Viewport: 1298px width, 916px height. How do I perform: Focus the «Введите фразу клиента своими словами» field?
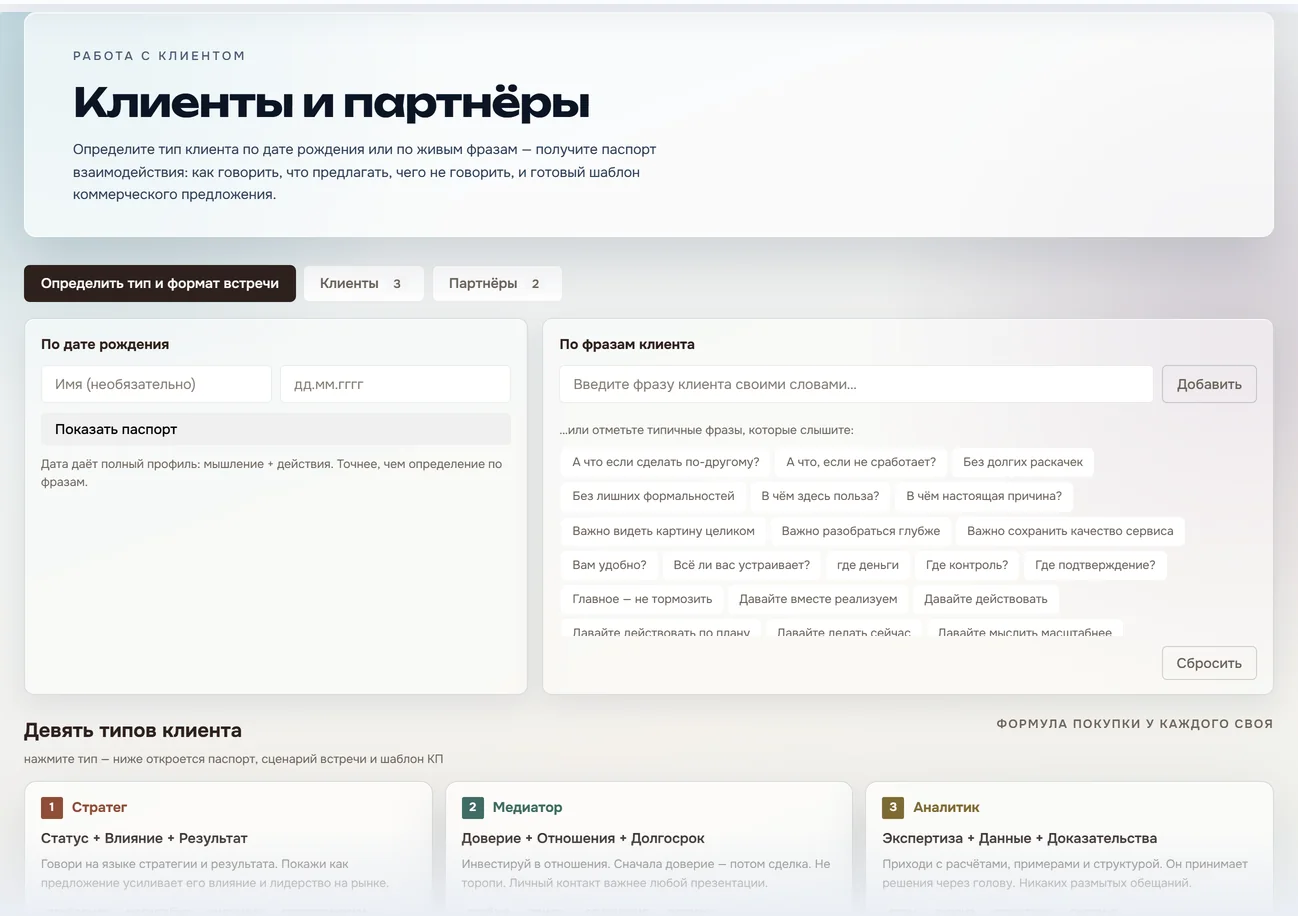tap(856, 384)
